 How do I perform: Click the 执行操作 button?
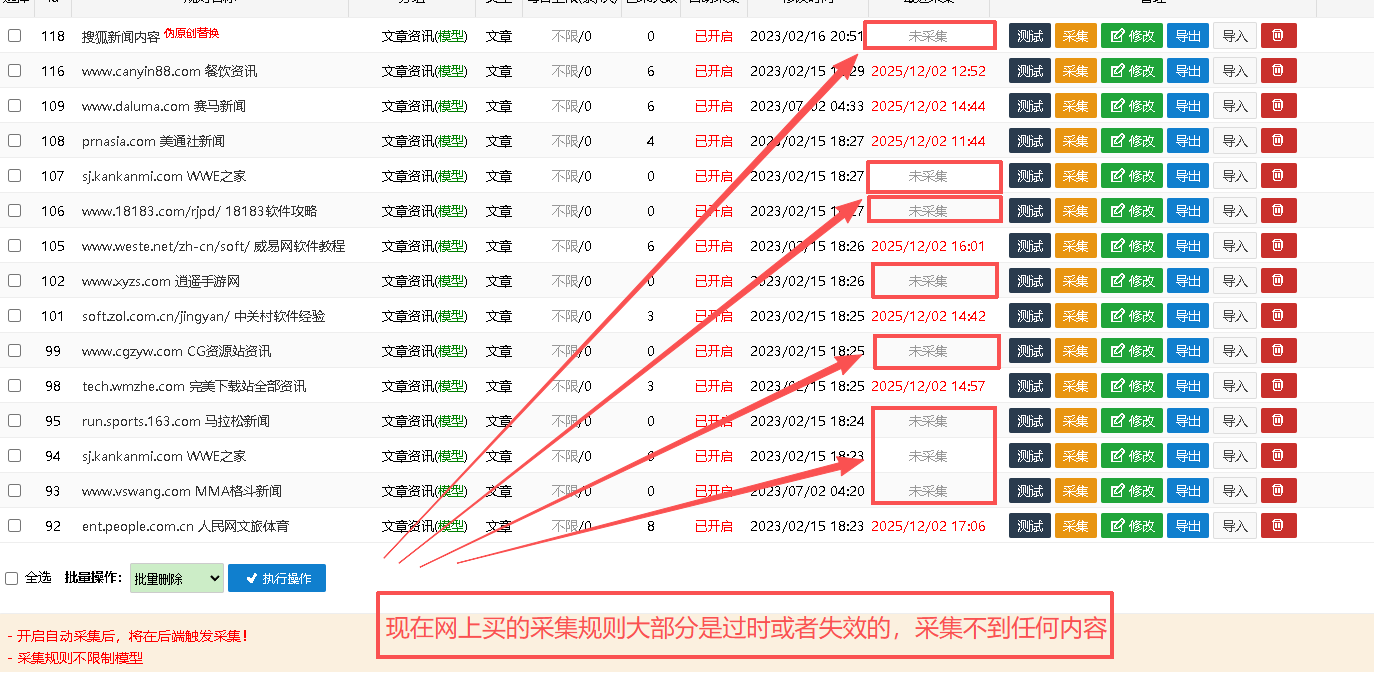(x=277, y=578)
